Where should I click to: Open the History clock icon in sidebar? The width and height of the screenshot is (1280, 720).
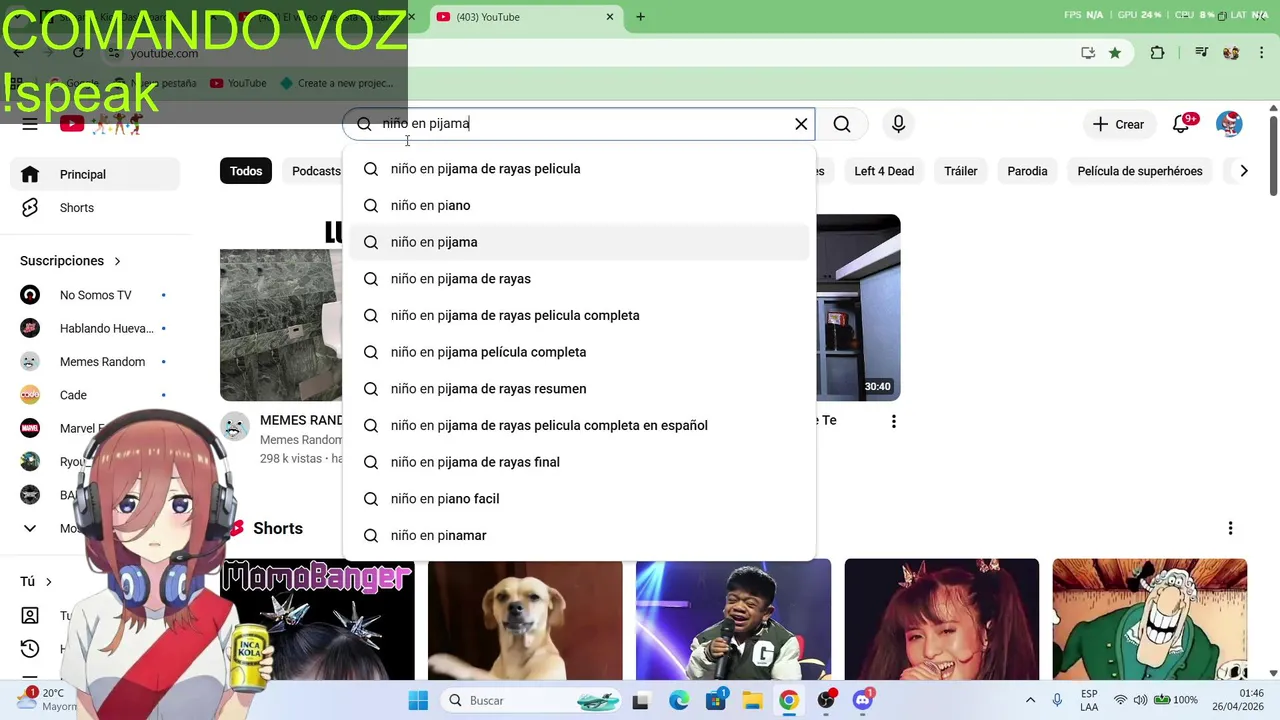pyautogui.click(x=30, y=649)
